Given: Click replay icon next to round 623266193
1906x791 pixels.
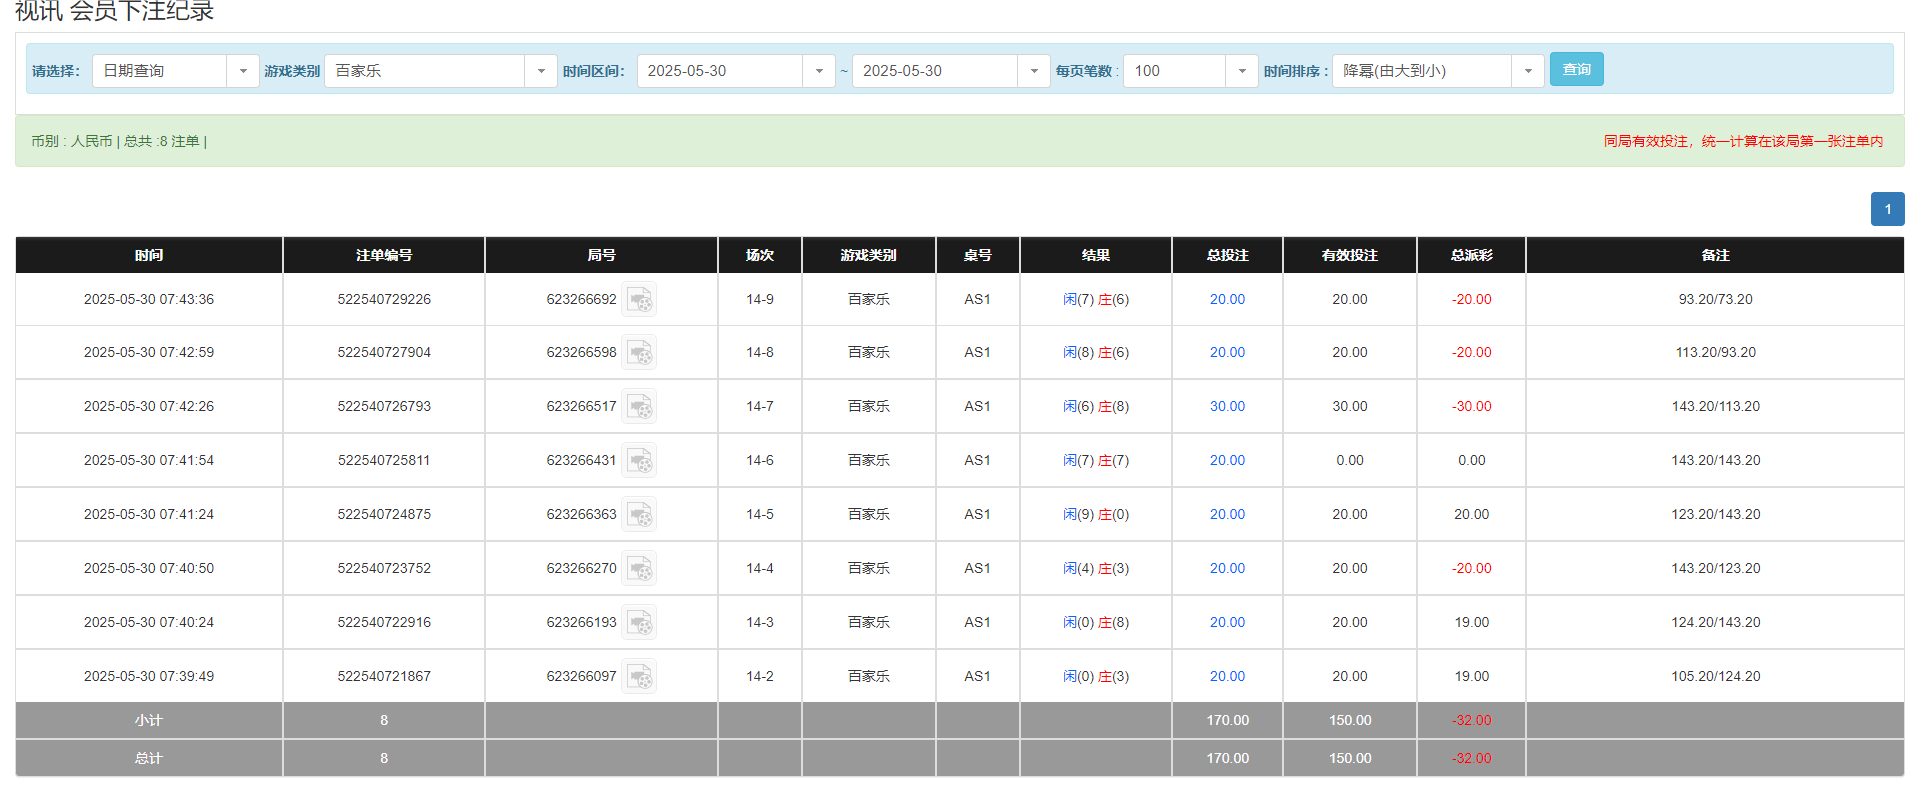Looking at the screenshot, I should coord(639,623).
